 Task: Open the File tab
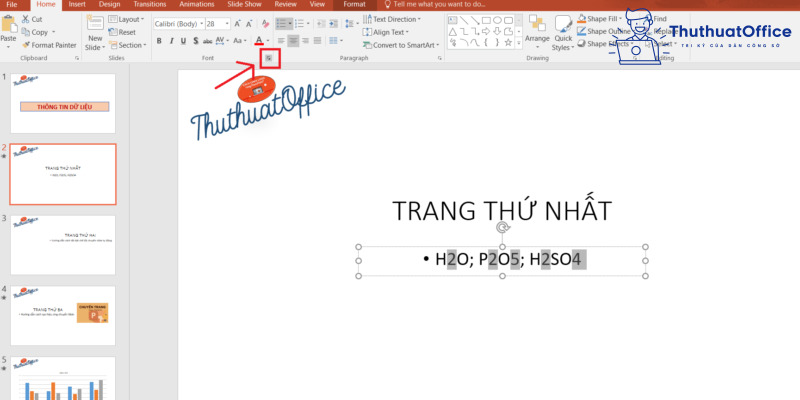point(12,4)
